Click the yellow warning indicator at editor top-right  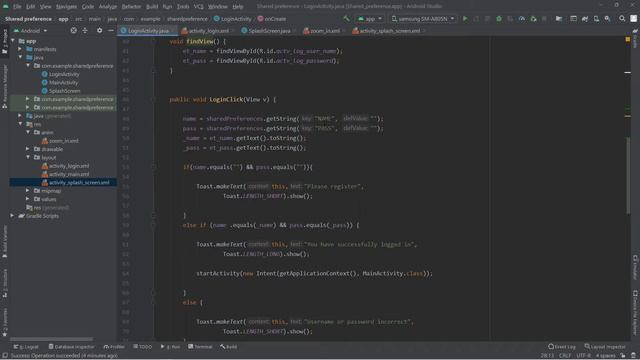[x=628, y=39]
